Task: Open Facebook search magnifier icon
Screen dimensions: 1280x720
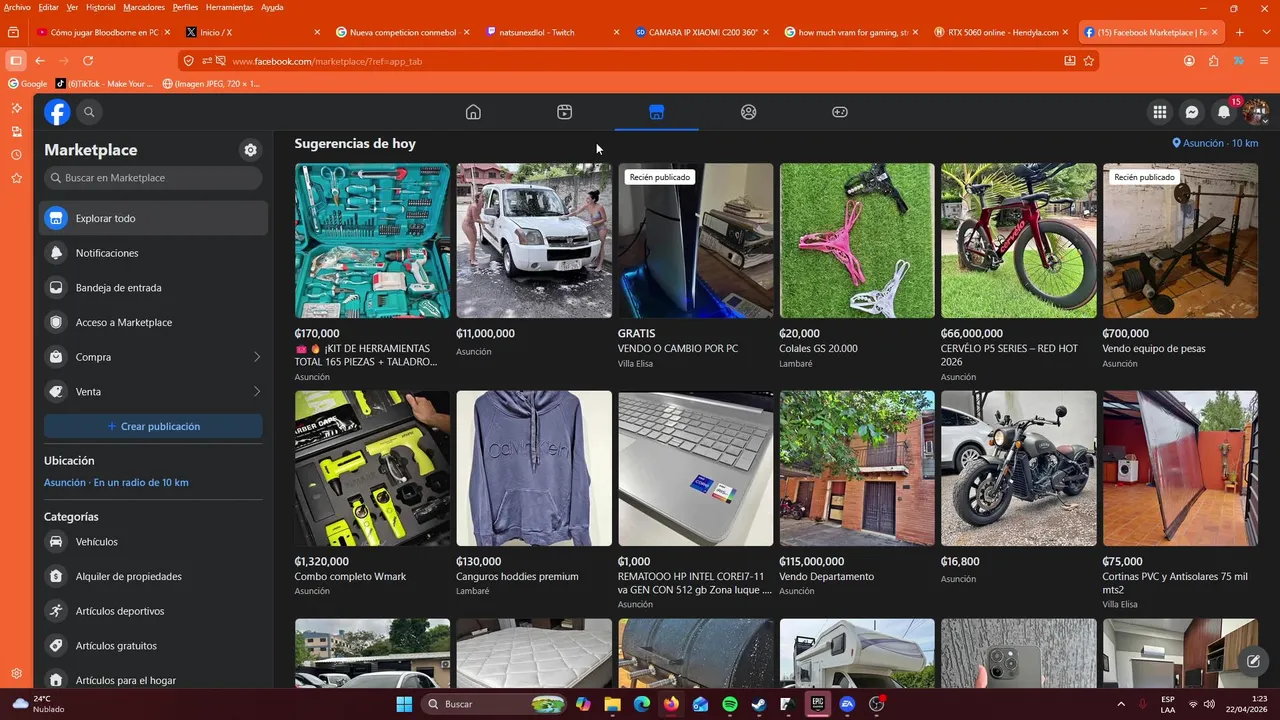Action: tap(89, 112)
